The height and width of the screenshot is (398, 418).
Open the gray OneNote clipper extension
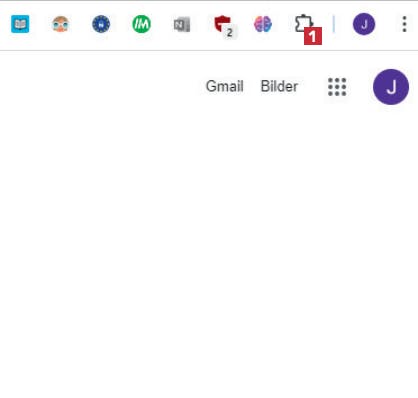click(182, 24)
